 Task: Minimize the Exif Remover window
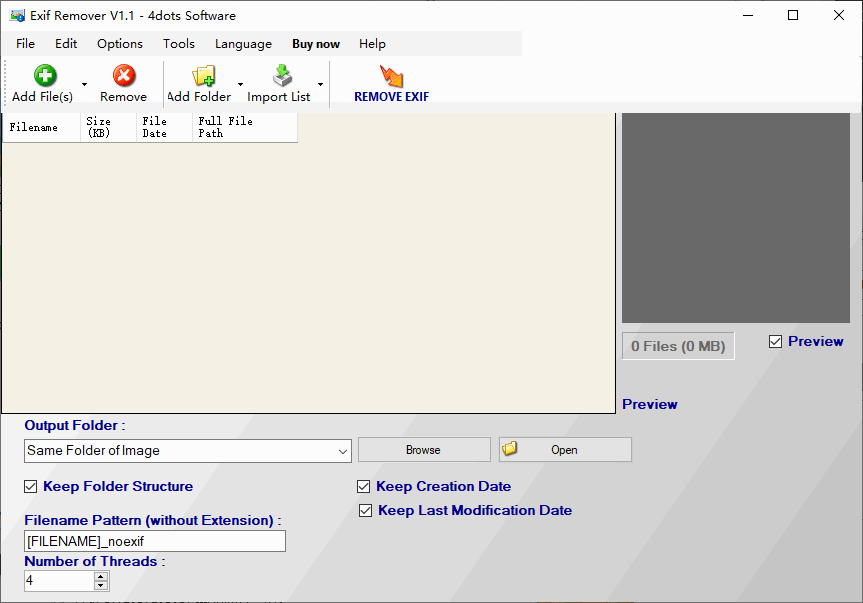pyautogui.click(x=747, y=15)
